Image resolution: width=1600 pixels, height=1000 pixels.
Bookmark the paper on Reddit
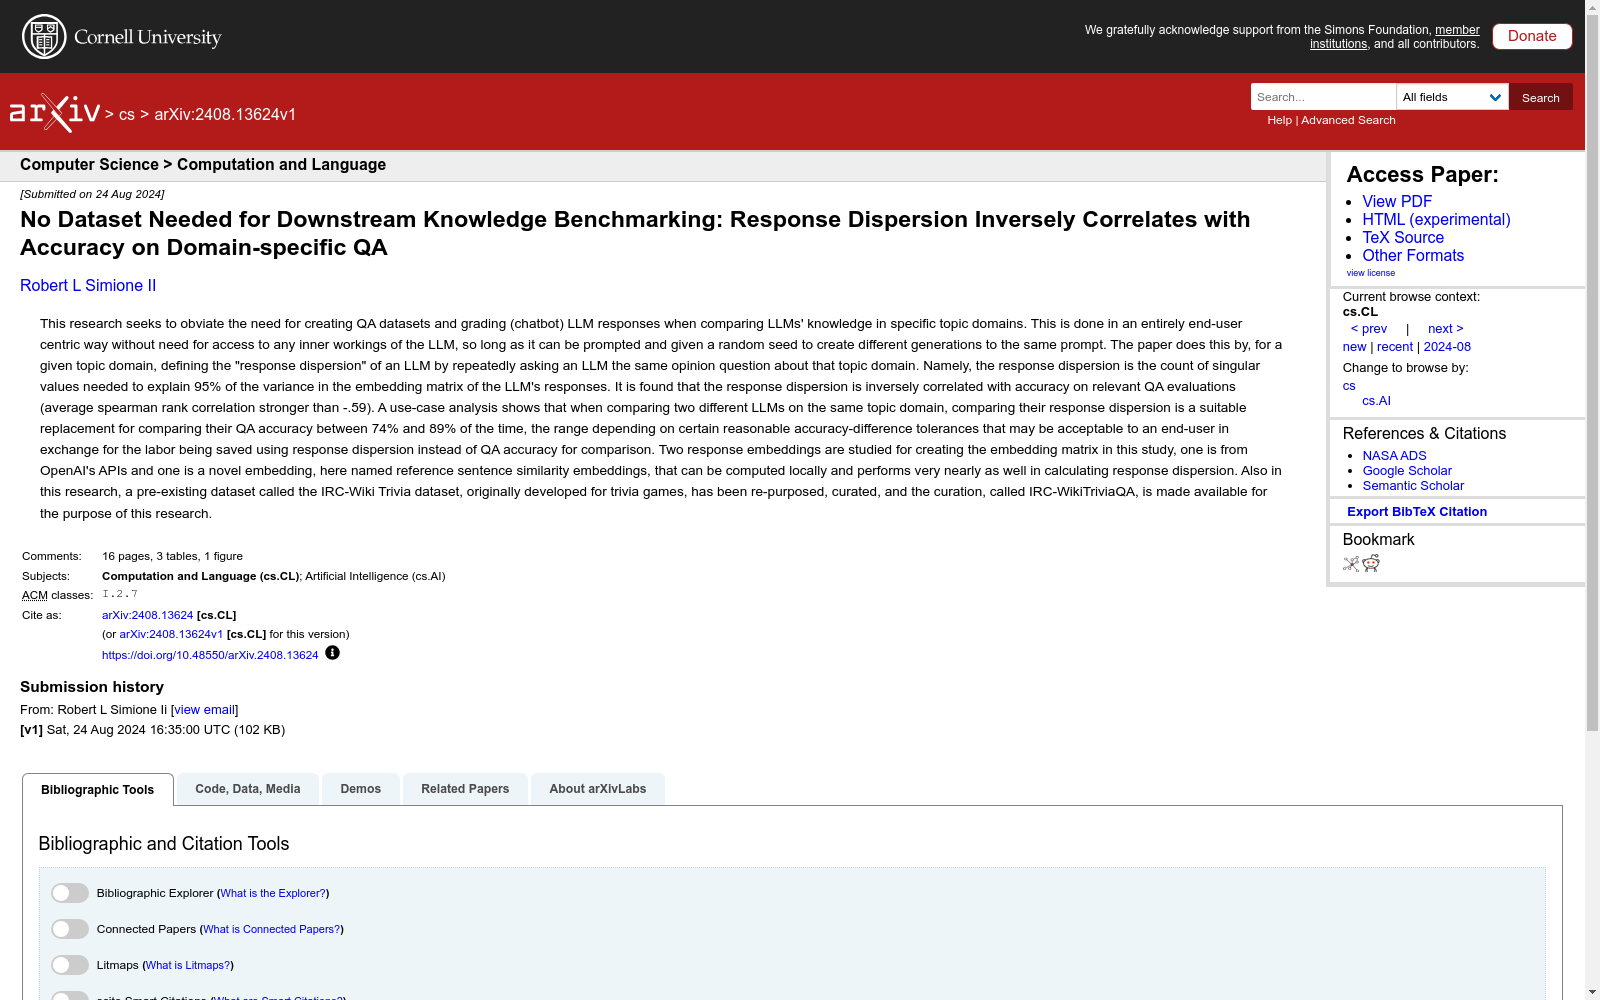[x=1371, y=564]
